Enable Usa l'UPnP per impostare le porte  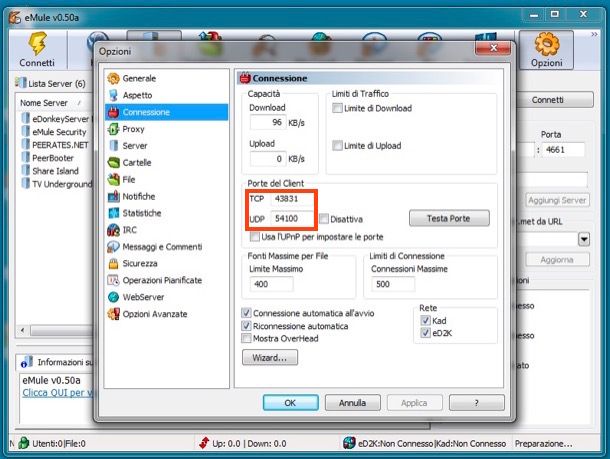(255, 237)
